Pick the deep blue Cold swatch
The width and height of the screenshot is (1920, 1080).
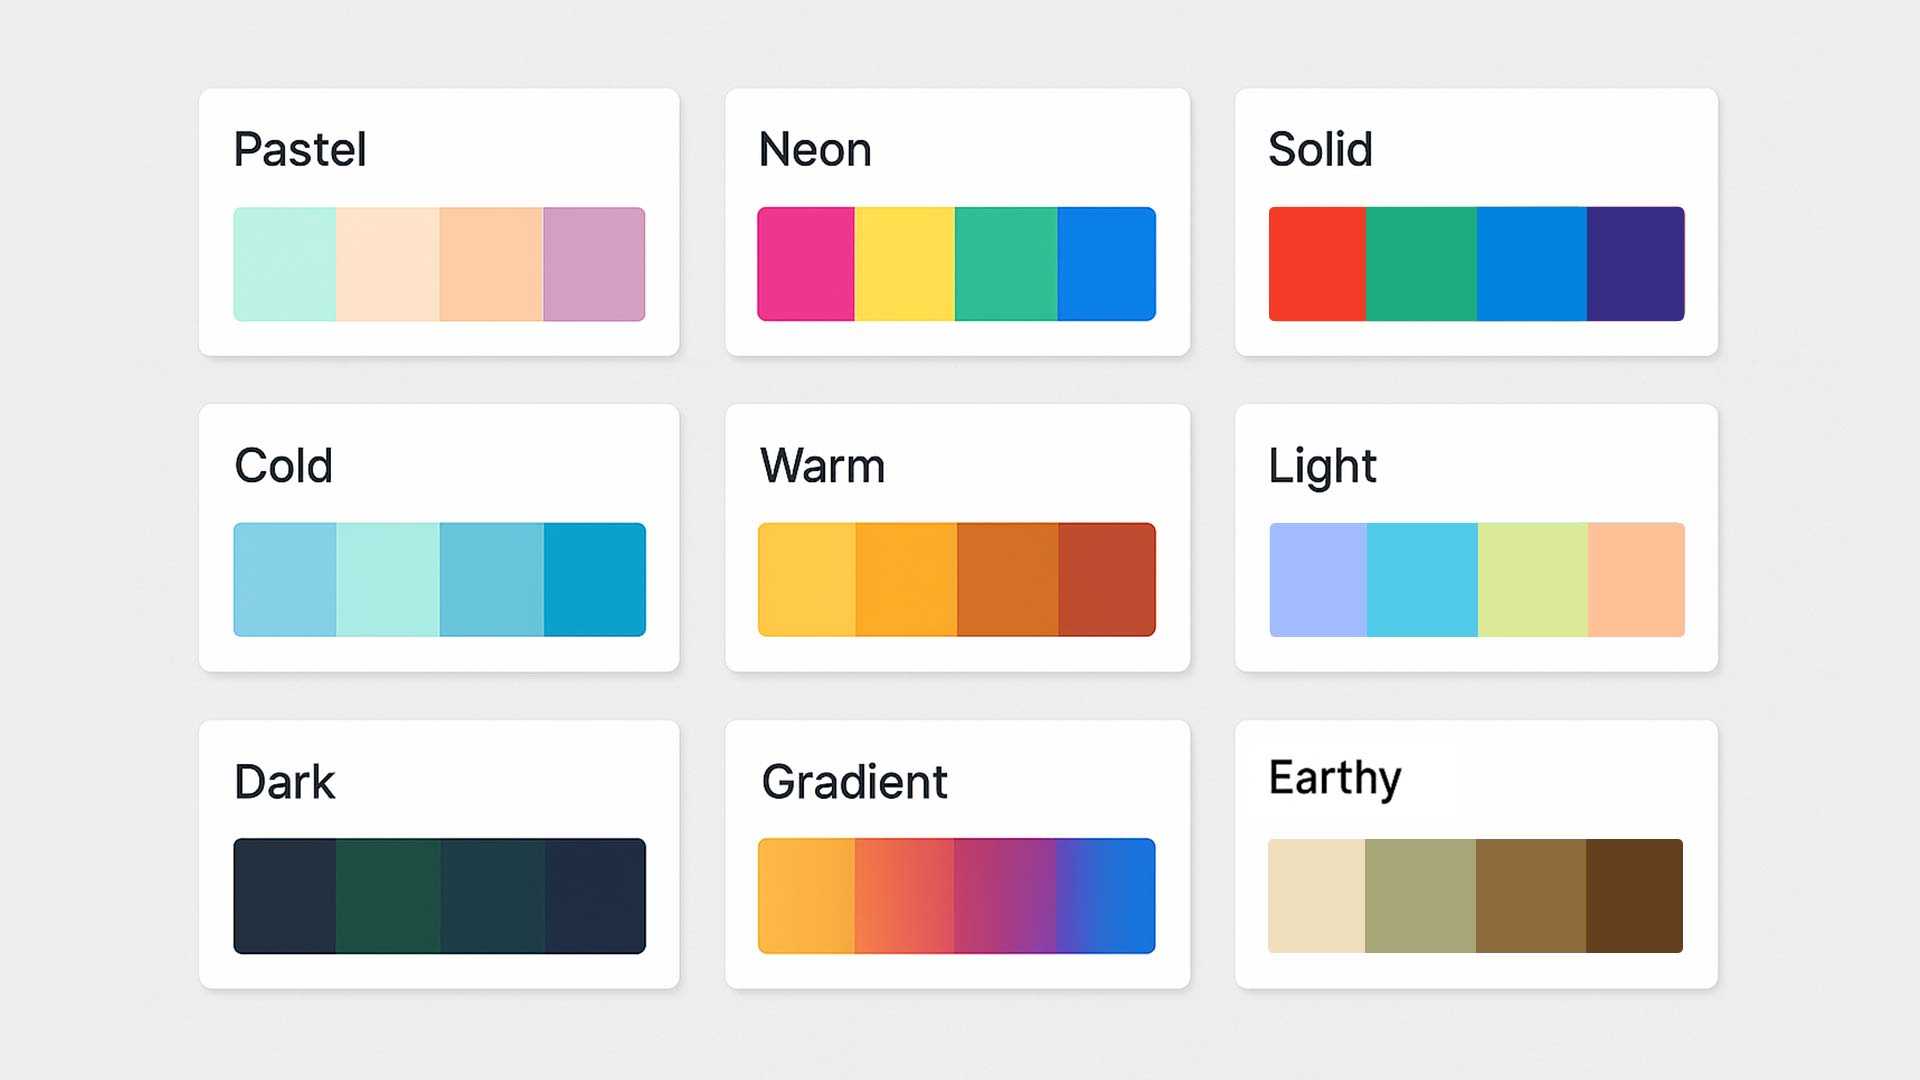click(x=595, y=580)
